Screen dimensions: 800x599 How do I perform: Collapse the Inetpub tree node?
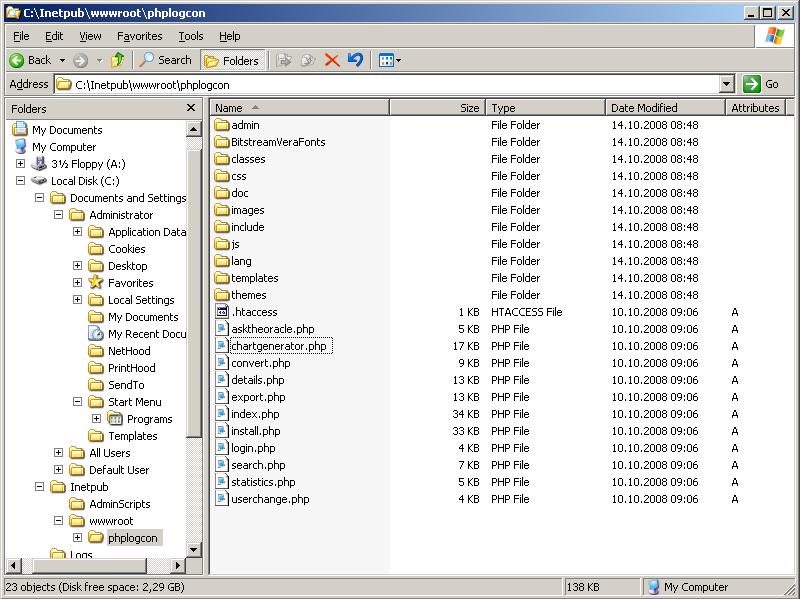click(x=39, y=487)
